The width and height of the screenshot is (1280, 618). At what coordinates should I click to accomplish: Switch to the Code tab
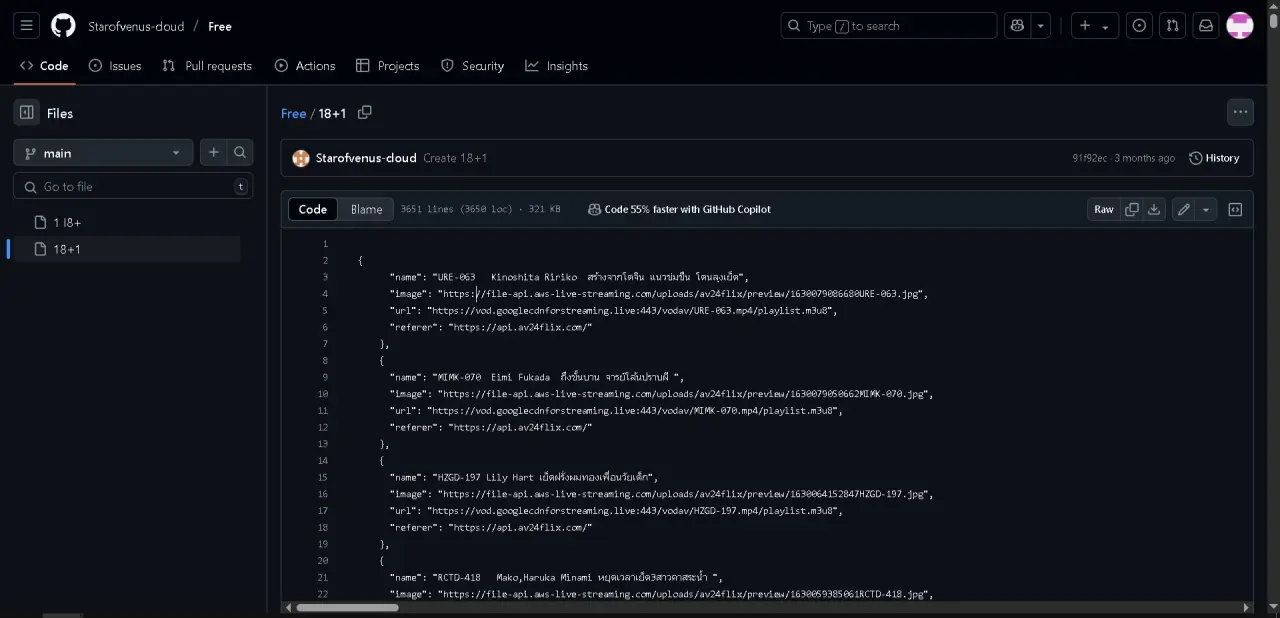click(44, 66)
